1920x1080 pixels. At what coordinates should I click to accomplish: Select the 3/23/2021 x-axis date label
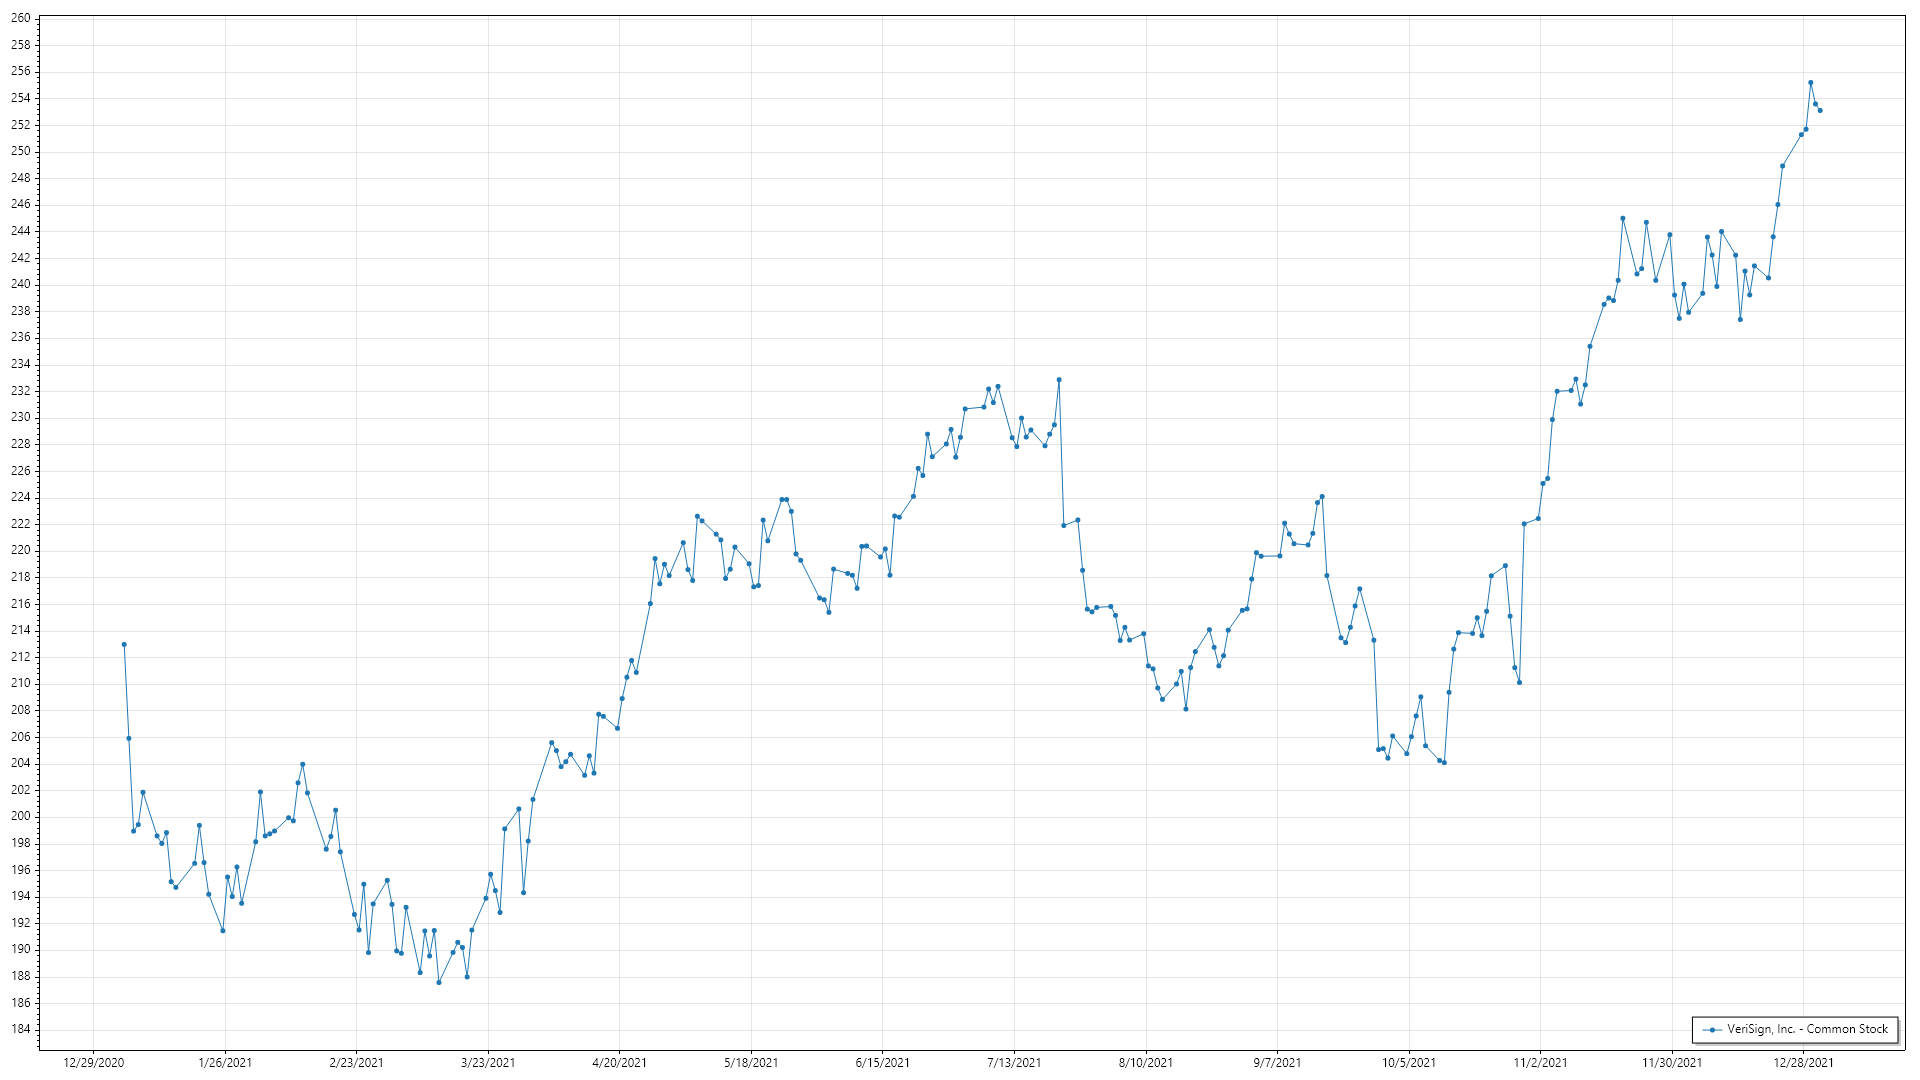488,1063
